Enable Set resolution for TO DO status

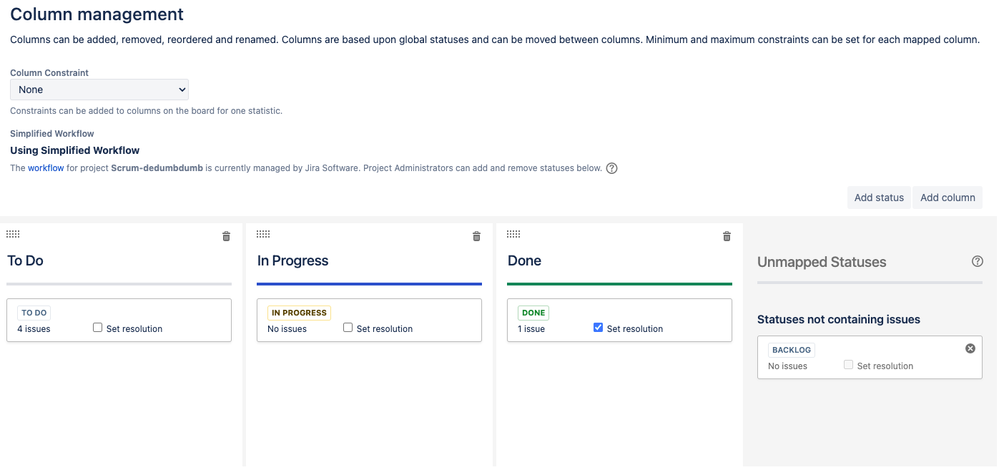click(97, 327)
